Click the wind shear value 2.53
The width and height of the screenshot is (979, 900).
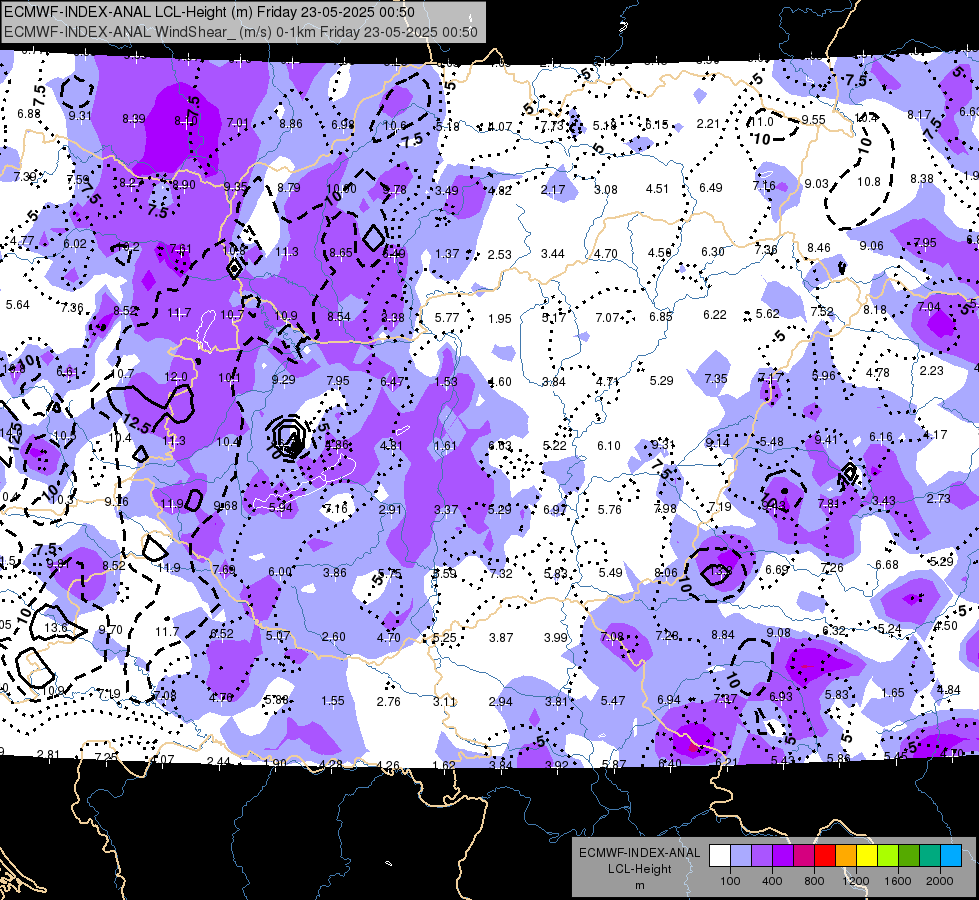pos(499,254)
